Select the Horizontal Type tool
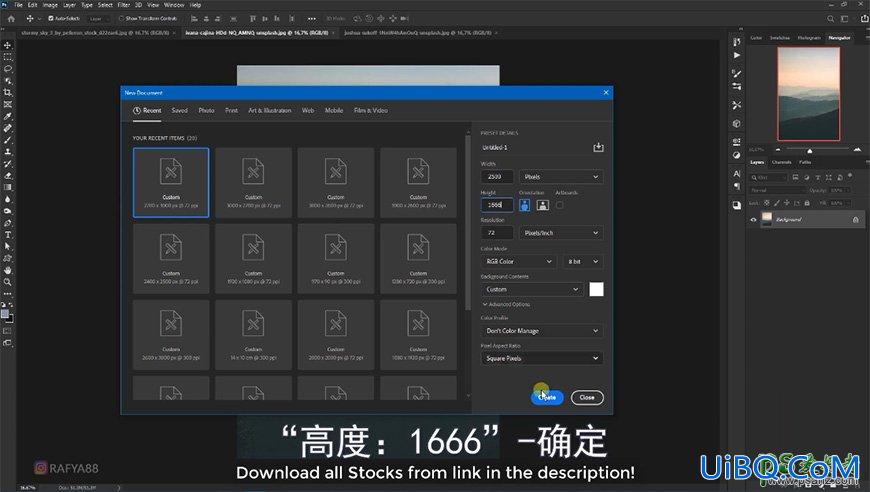Image resolution: width=870 pixels, height=492 pixels. click(8, 235)
